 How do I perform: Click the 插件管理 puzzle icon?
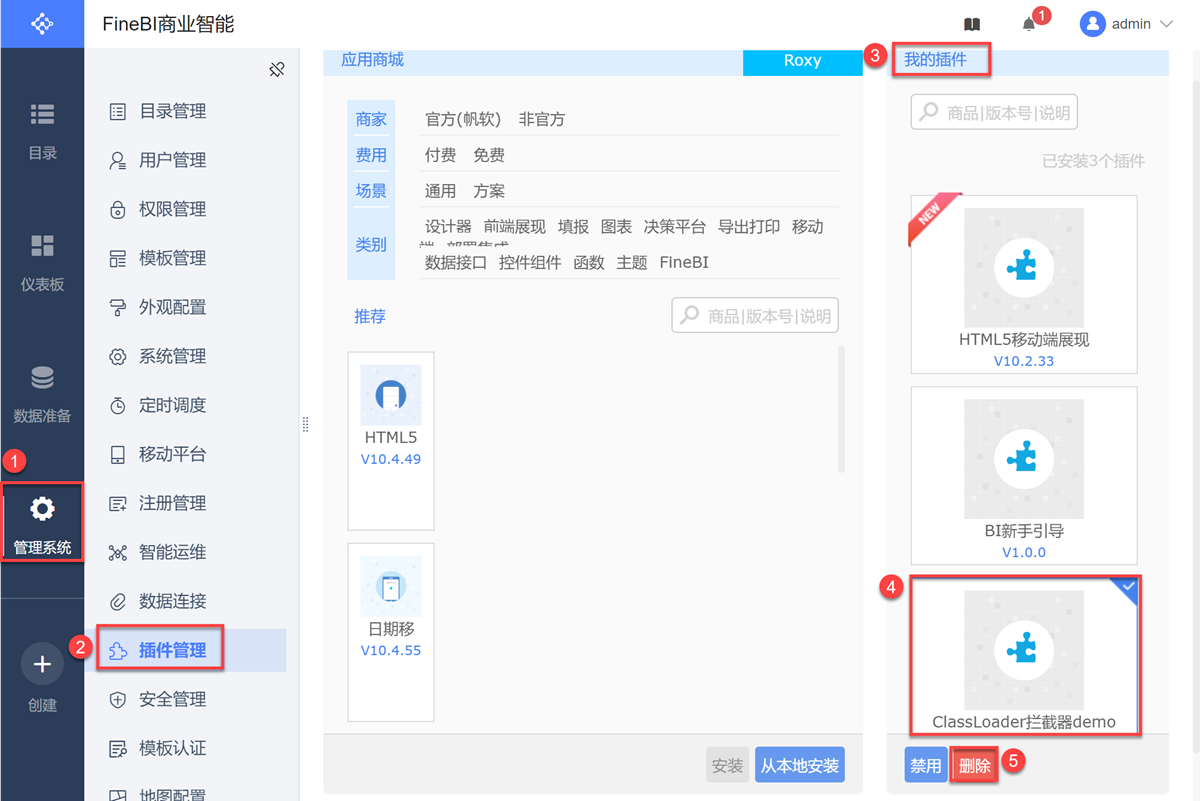click(118, 650)
